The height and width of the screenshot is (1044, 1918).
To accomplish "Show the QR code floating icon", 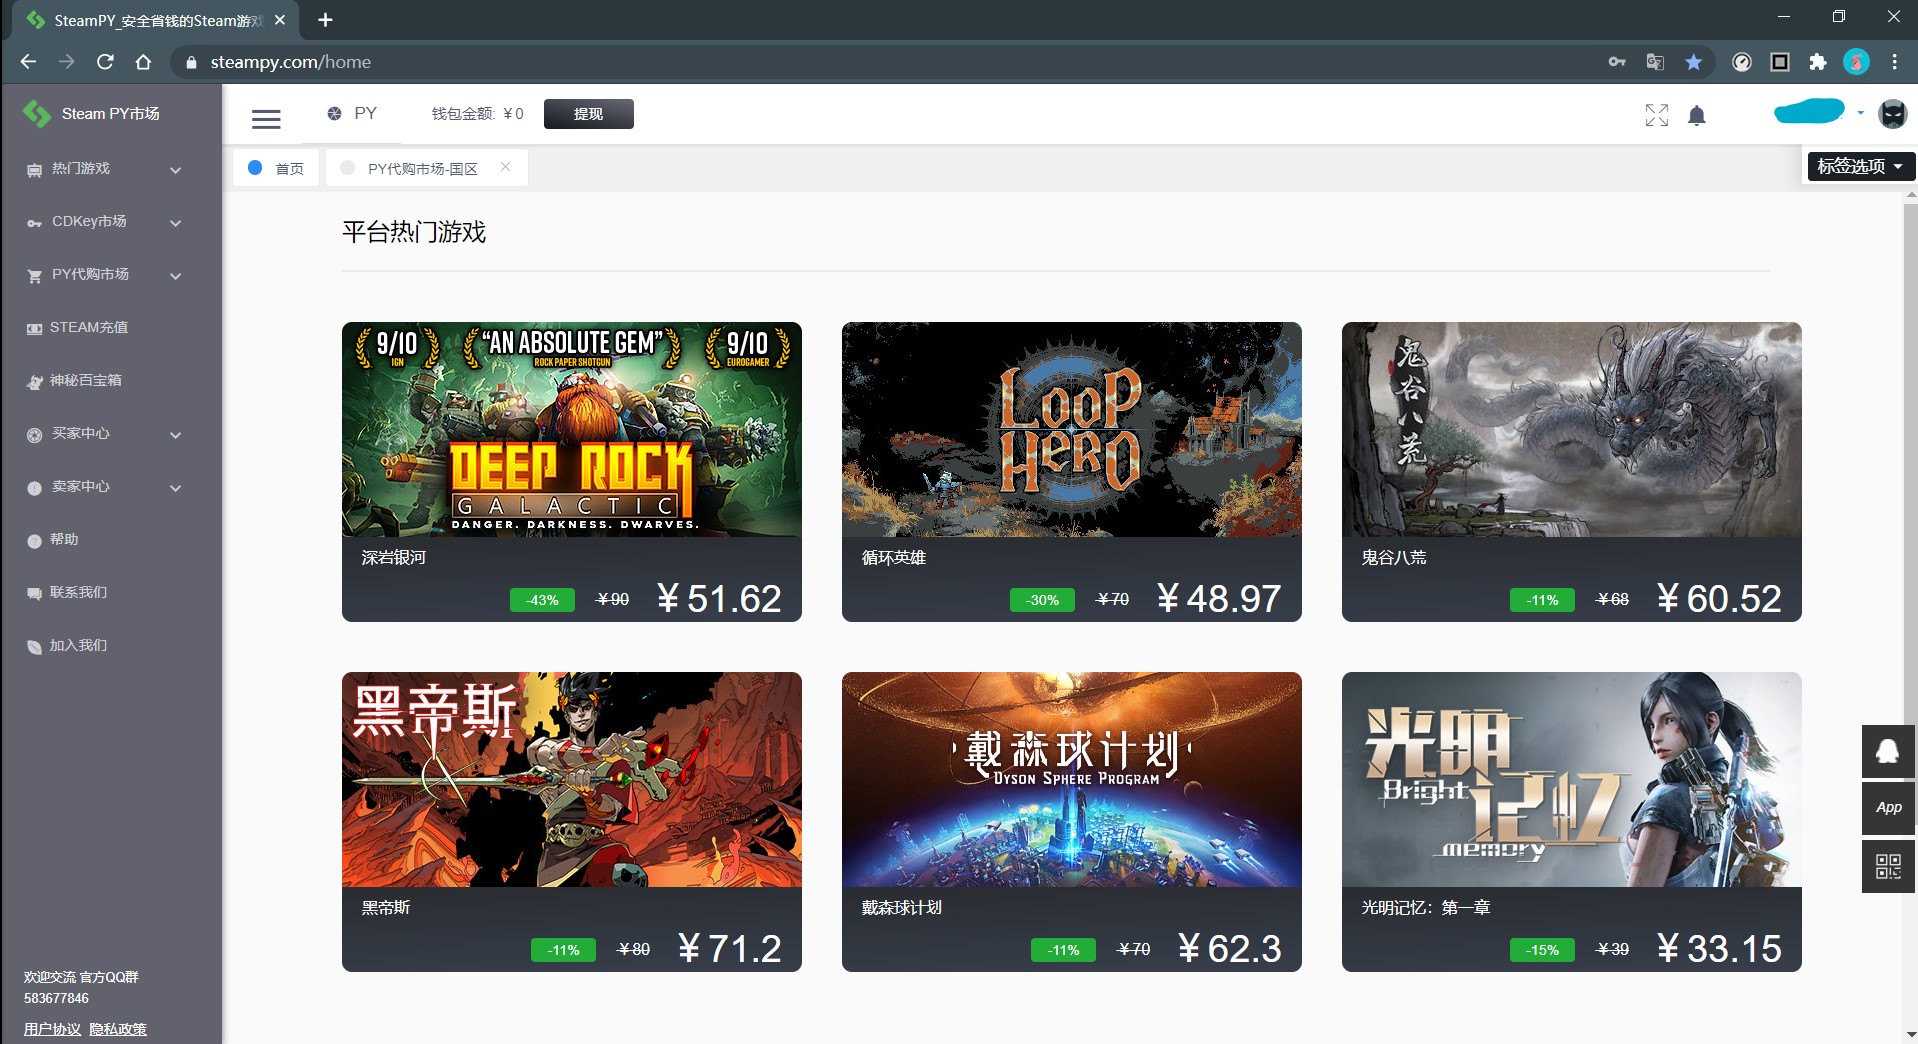I will pos(1888,866).
